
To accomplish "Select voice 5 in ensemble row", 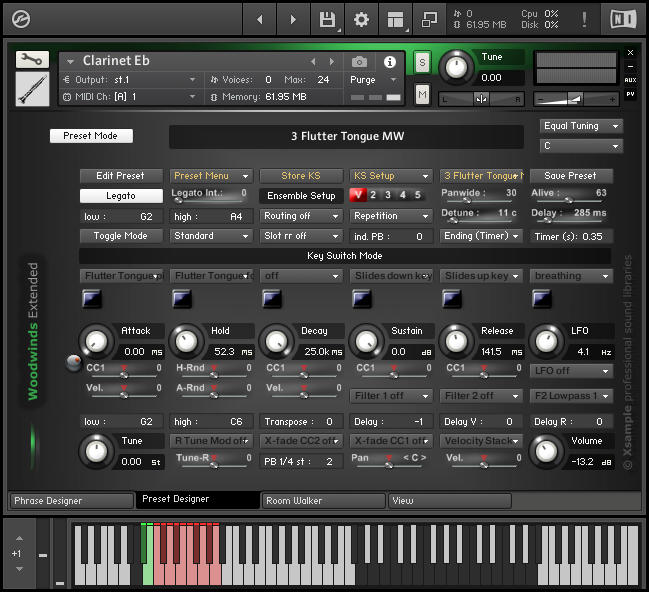I will tap(418, 195).
